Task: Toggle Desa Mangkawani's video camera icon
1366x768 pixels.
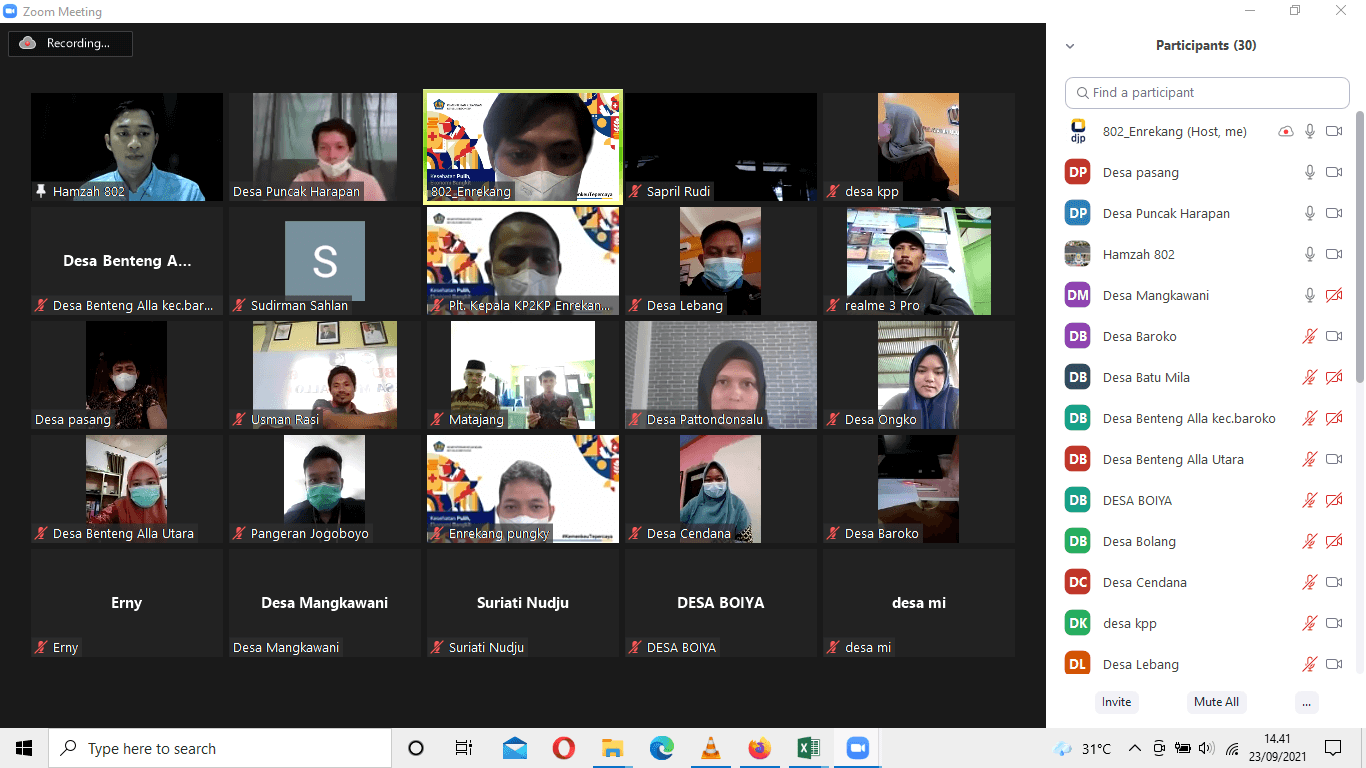Action: [x=1333, y=295]
